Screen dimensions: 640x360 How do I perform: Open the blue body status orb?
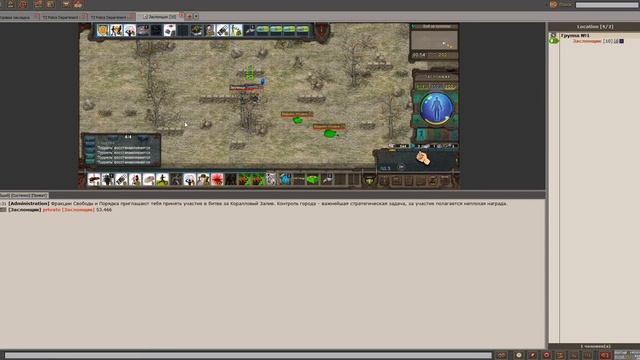click(436, 108)
